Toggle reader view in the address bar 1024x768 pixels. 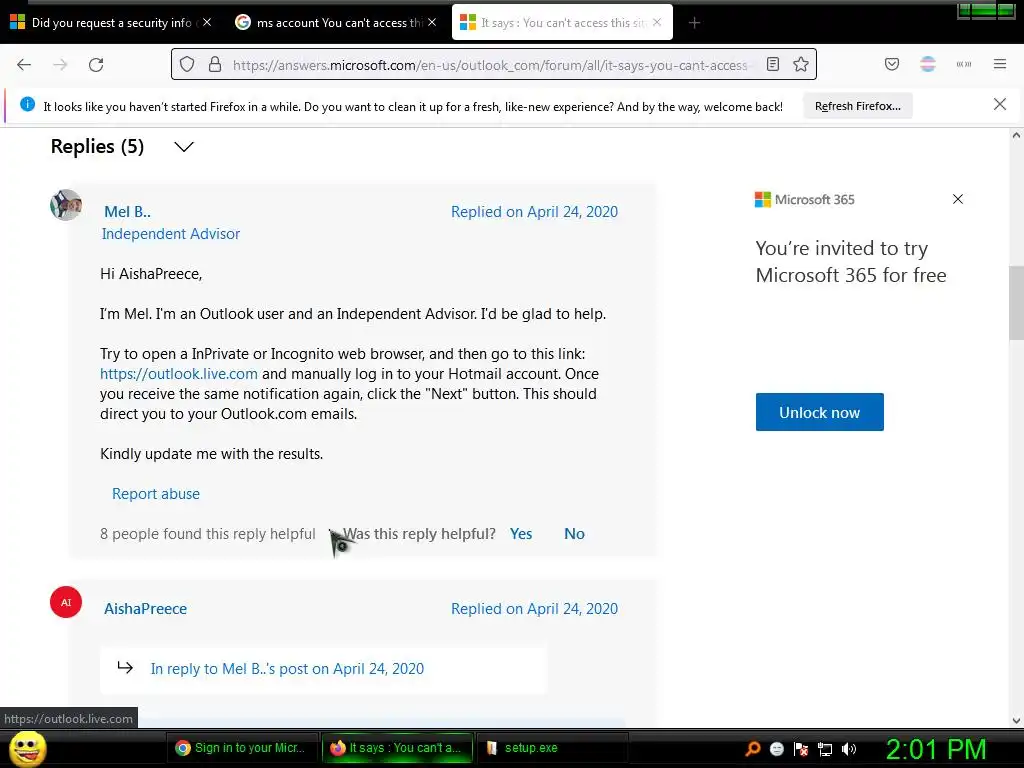click(x=773, y=64)
